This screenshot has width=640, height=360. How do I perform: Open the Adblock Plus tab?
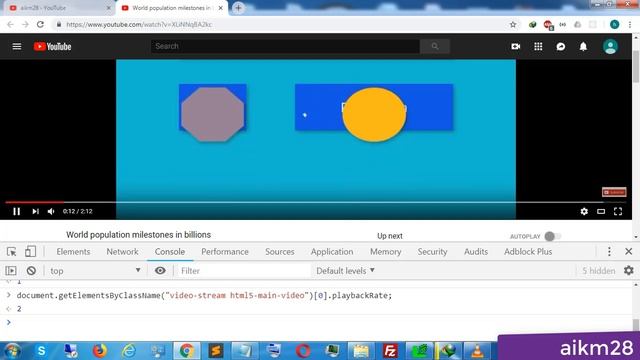[x=528, y=251]
